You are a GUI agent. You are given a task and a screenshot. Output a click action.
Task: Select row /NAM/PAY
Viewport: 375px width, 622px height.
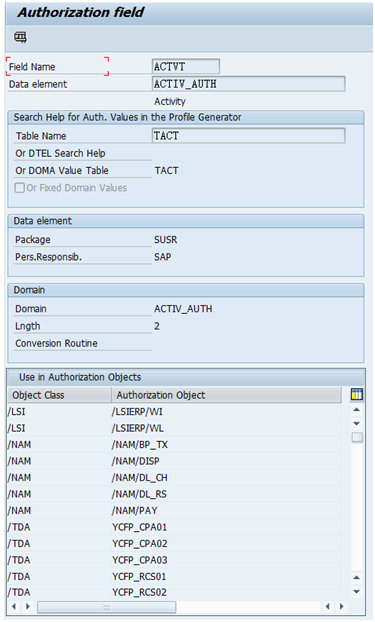(174, 511)
